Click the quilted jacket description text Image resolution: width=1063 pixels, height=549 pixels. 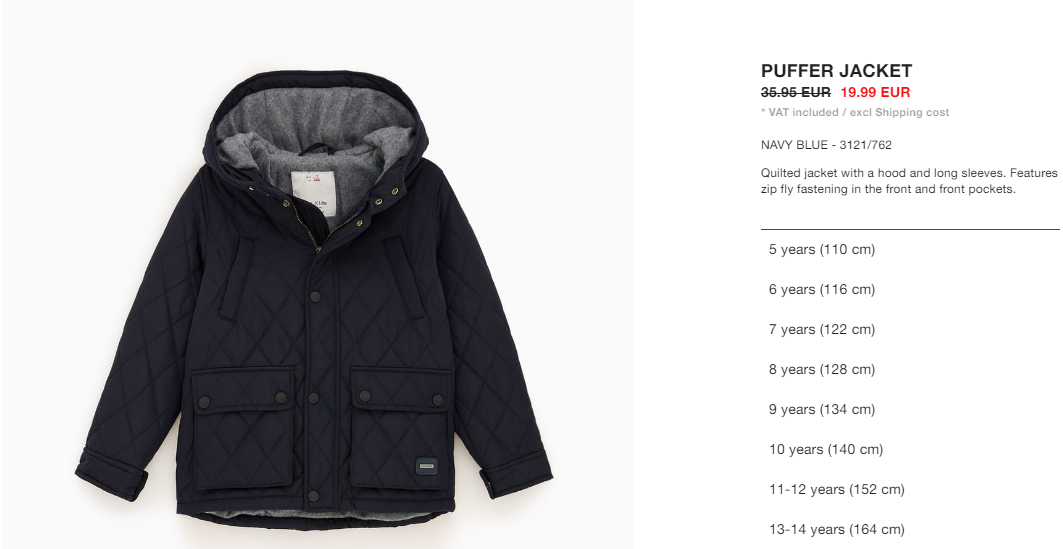909,181
